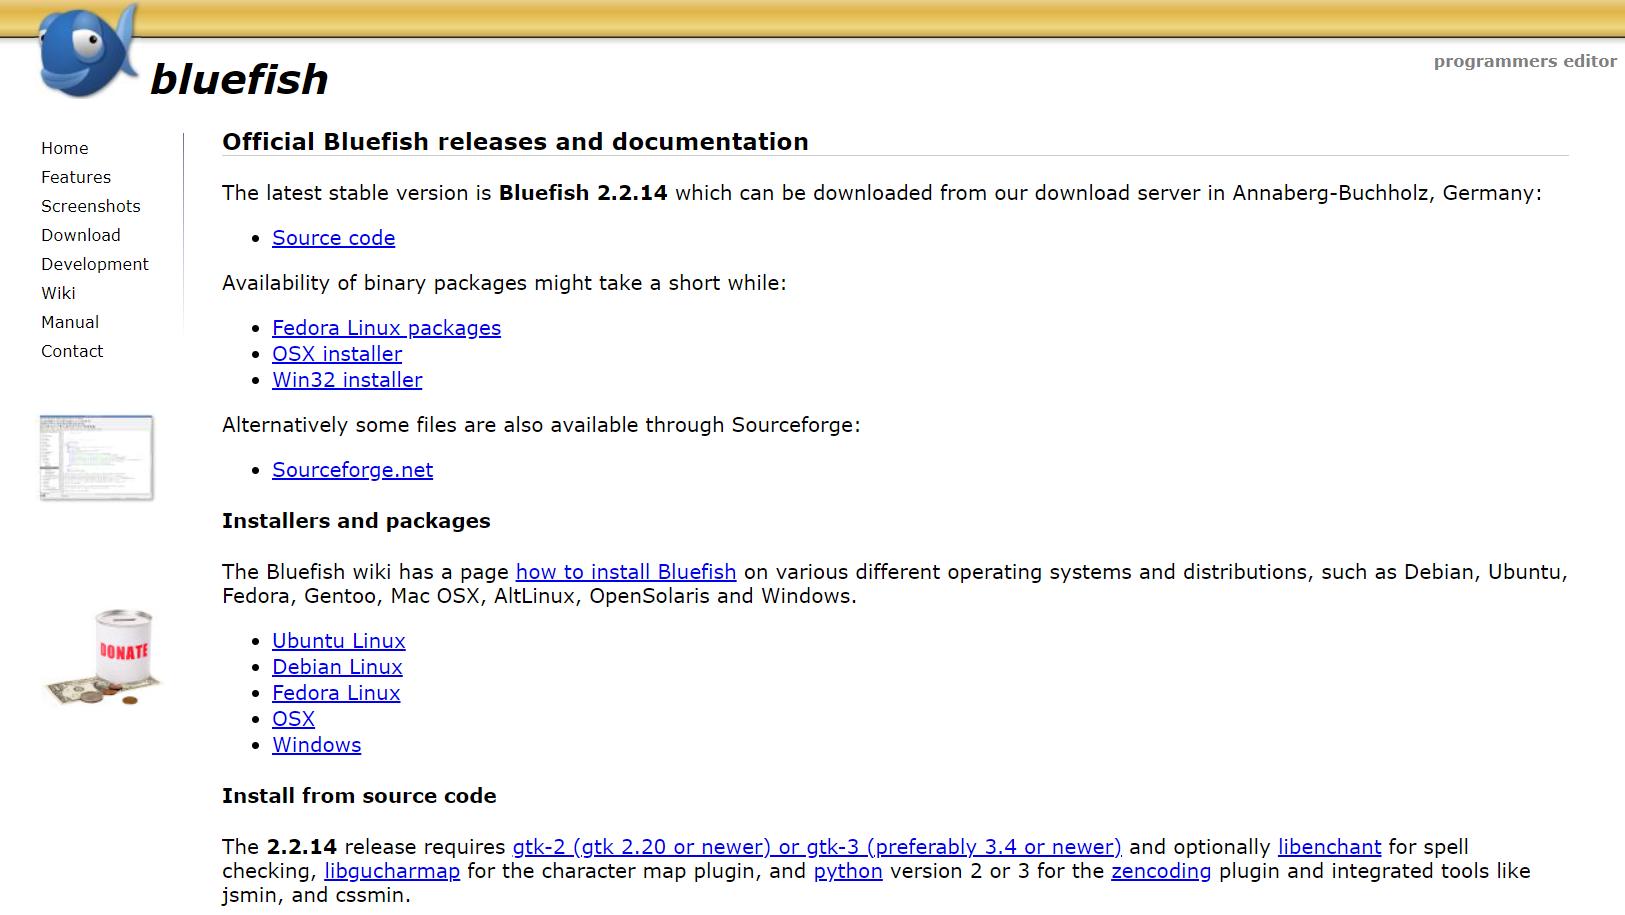
Task: Click the Installers and packages heading
Action: coord(356,521)
